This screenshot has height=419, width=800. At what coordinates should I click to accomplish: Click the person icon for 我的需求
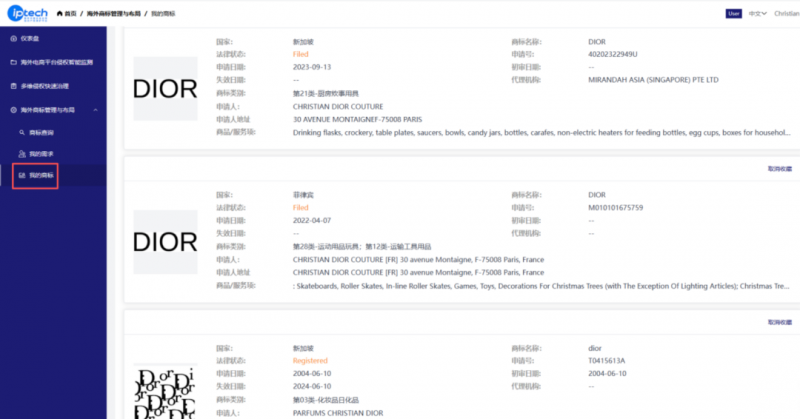(x=21, y=153)
